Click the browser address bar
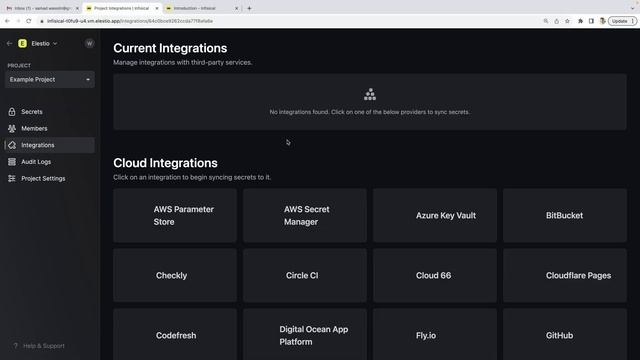 tap(286, 21)
